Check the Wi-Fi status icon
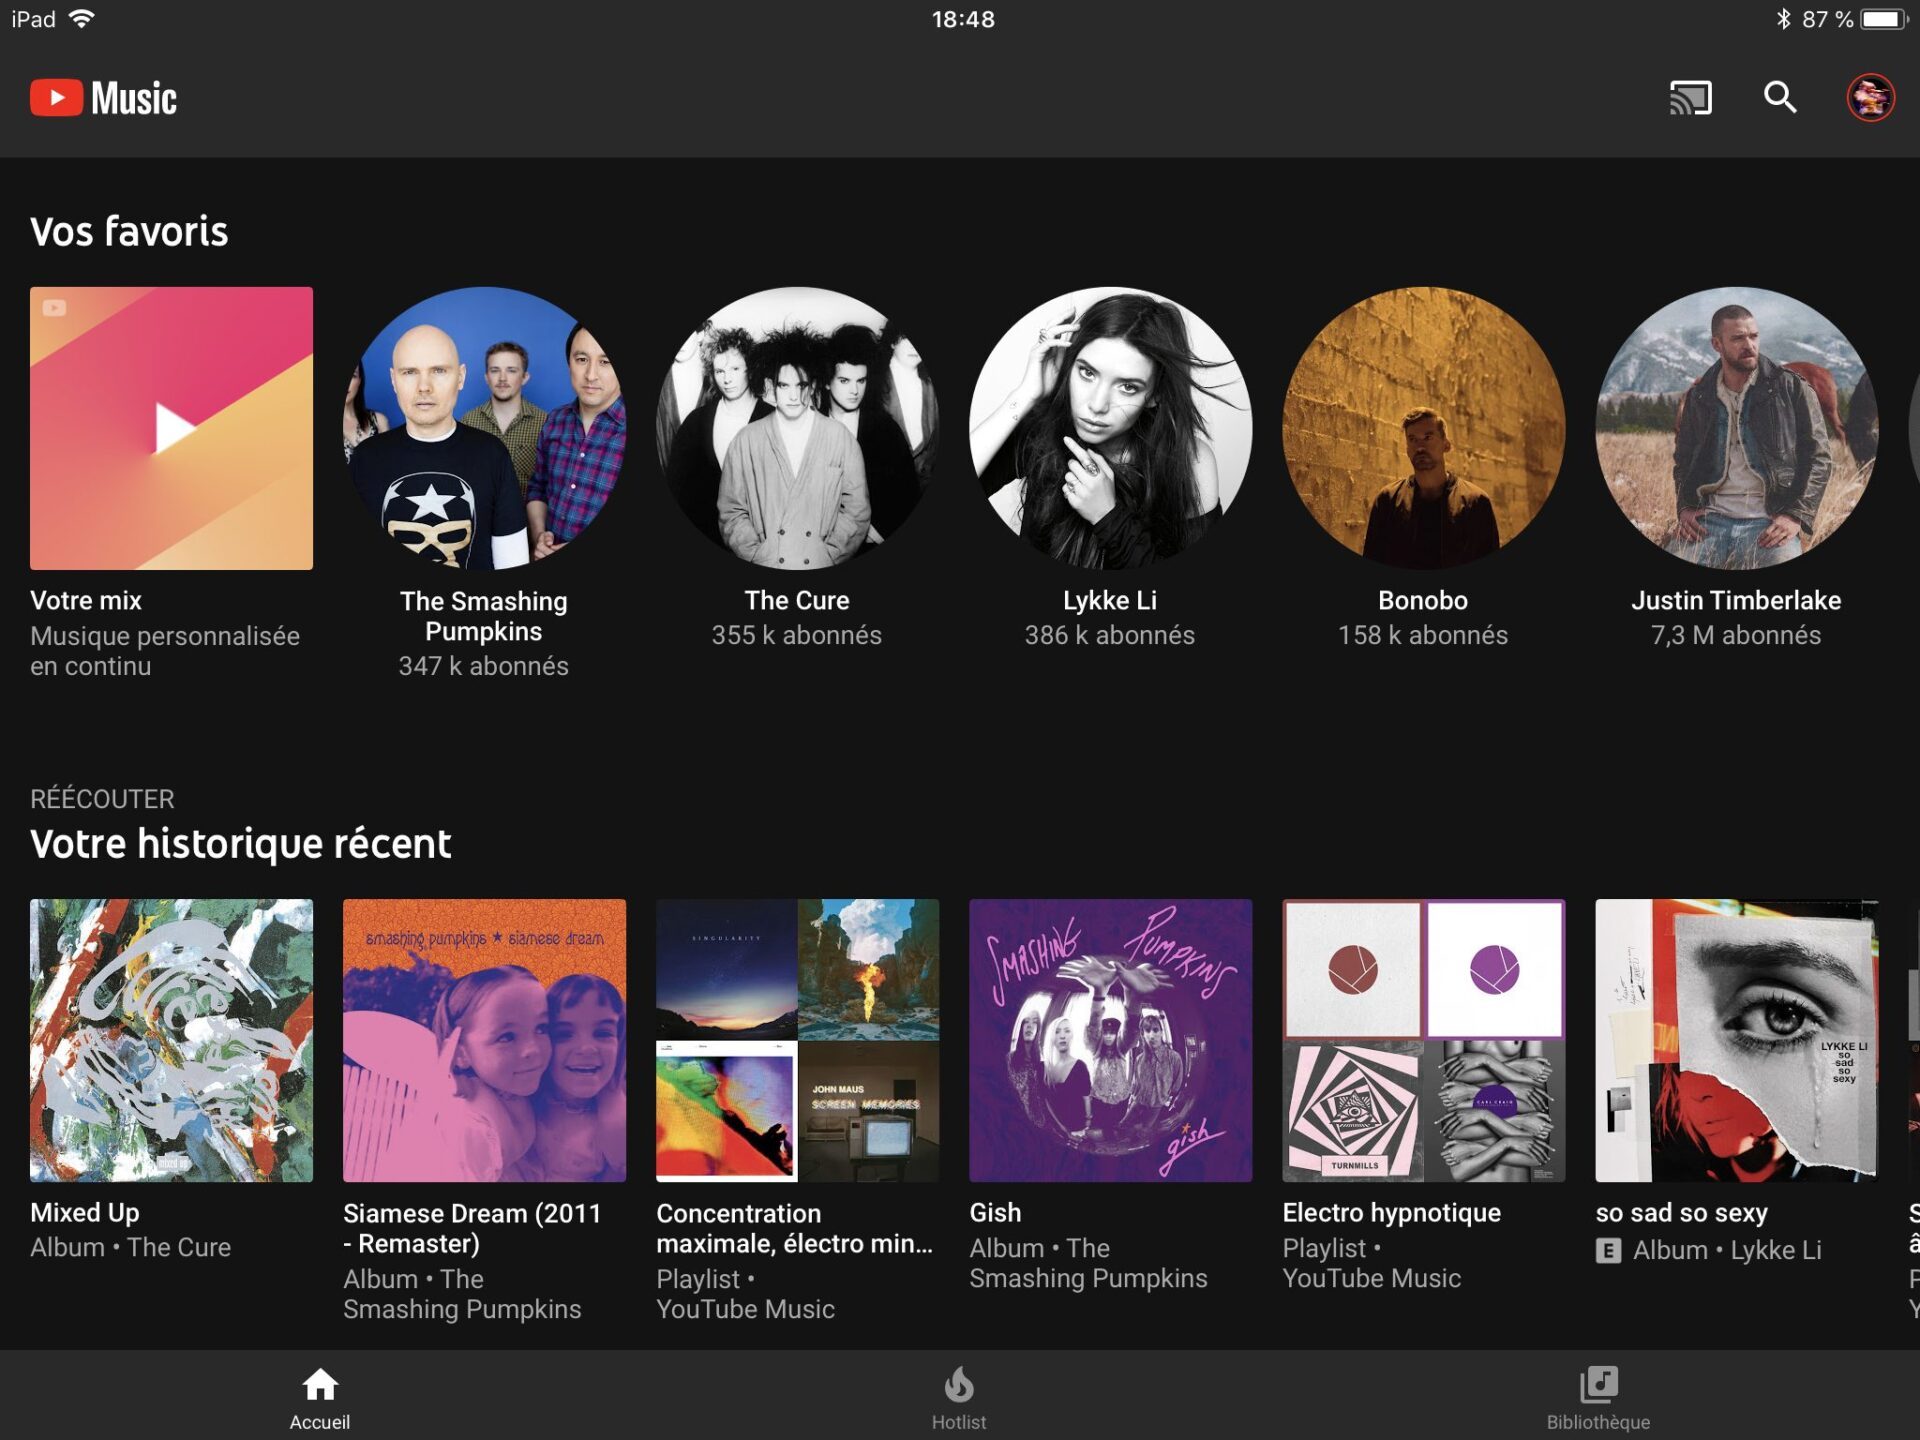 (x=81, y=19)
